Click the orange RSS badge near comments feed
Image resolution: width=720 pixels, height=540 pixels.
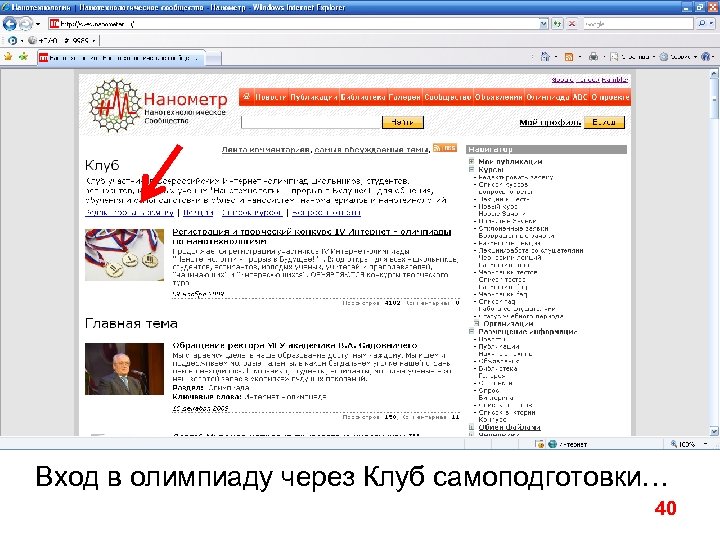444,148
